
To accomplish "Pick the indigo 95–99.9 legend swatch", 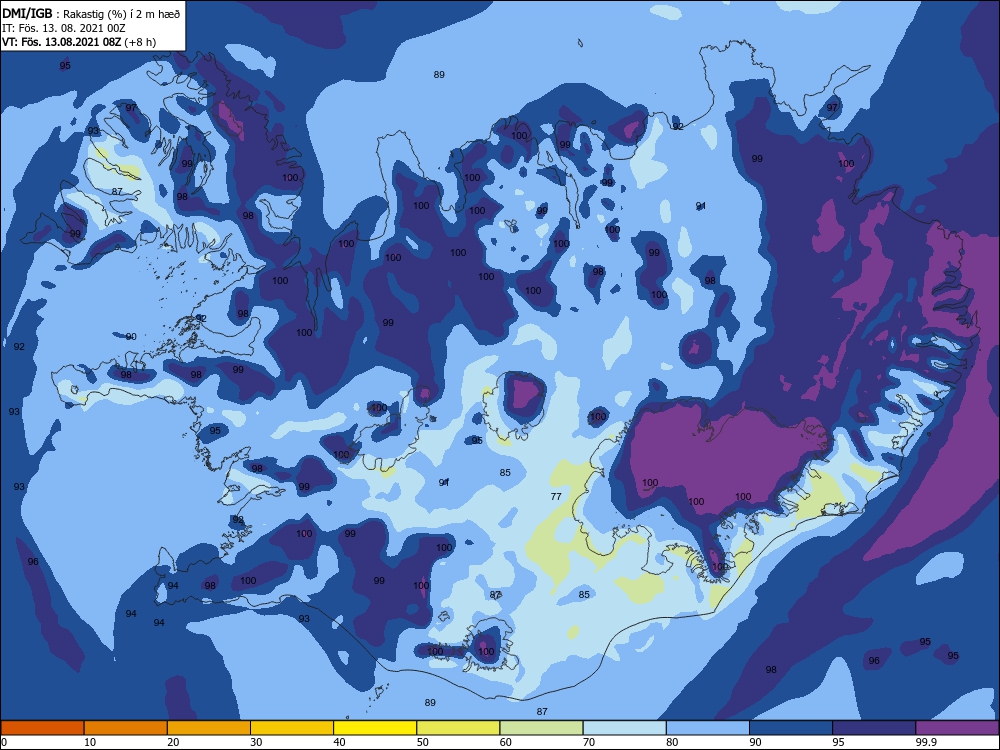I will pyautogui.click(x=874, y=728).
